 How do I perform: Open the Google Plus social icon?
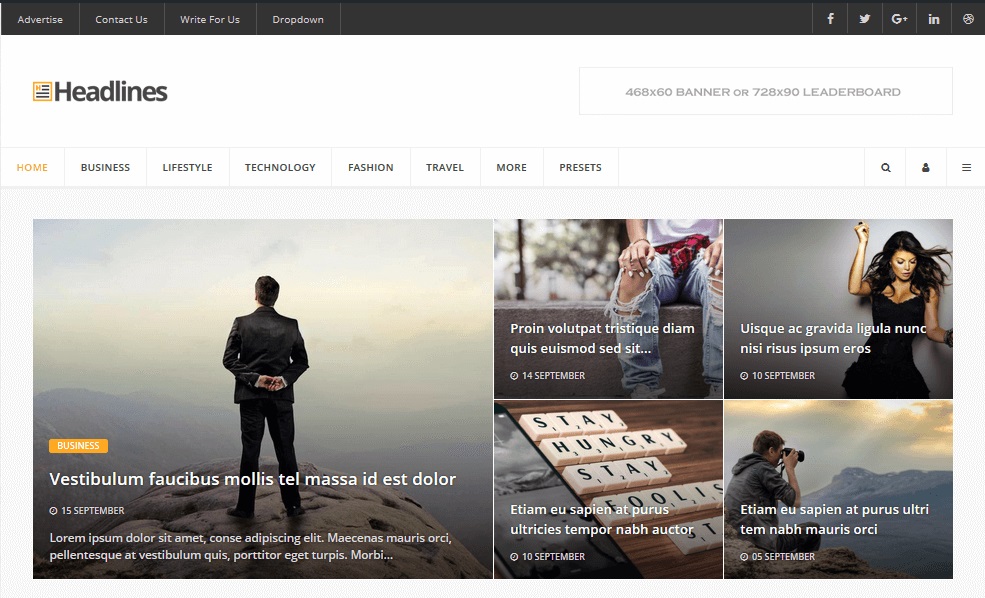(x=899, y=19)
